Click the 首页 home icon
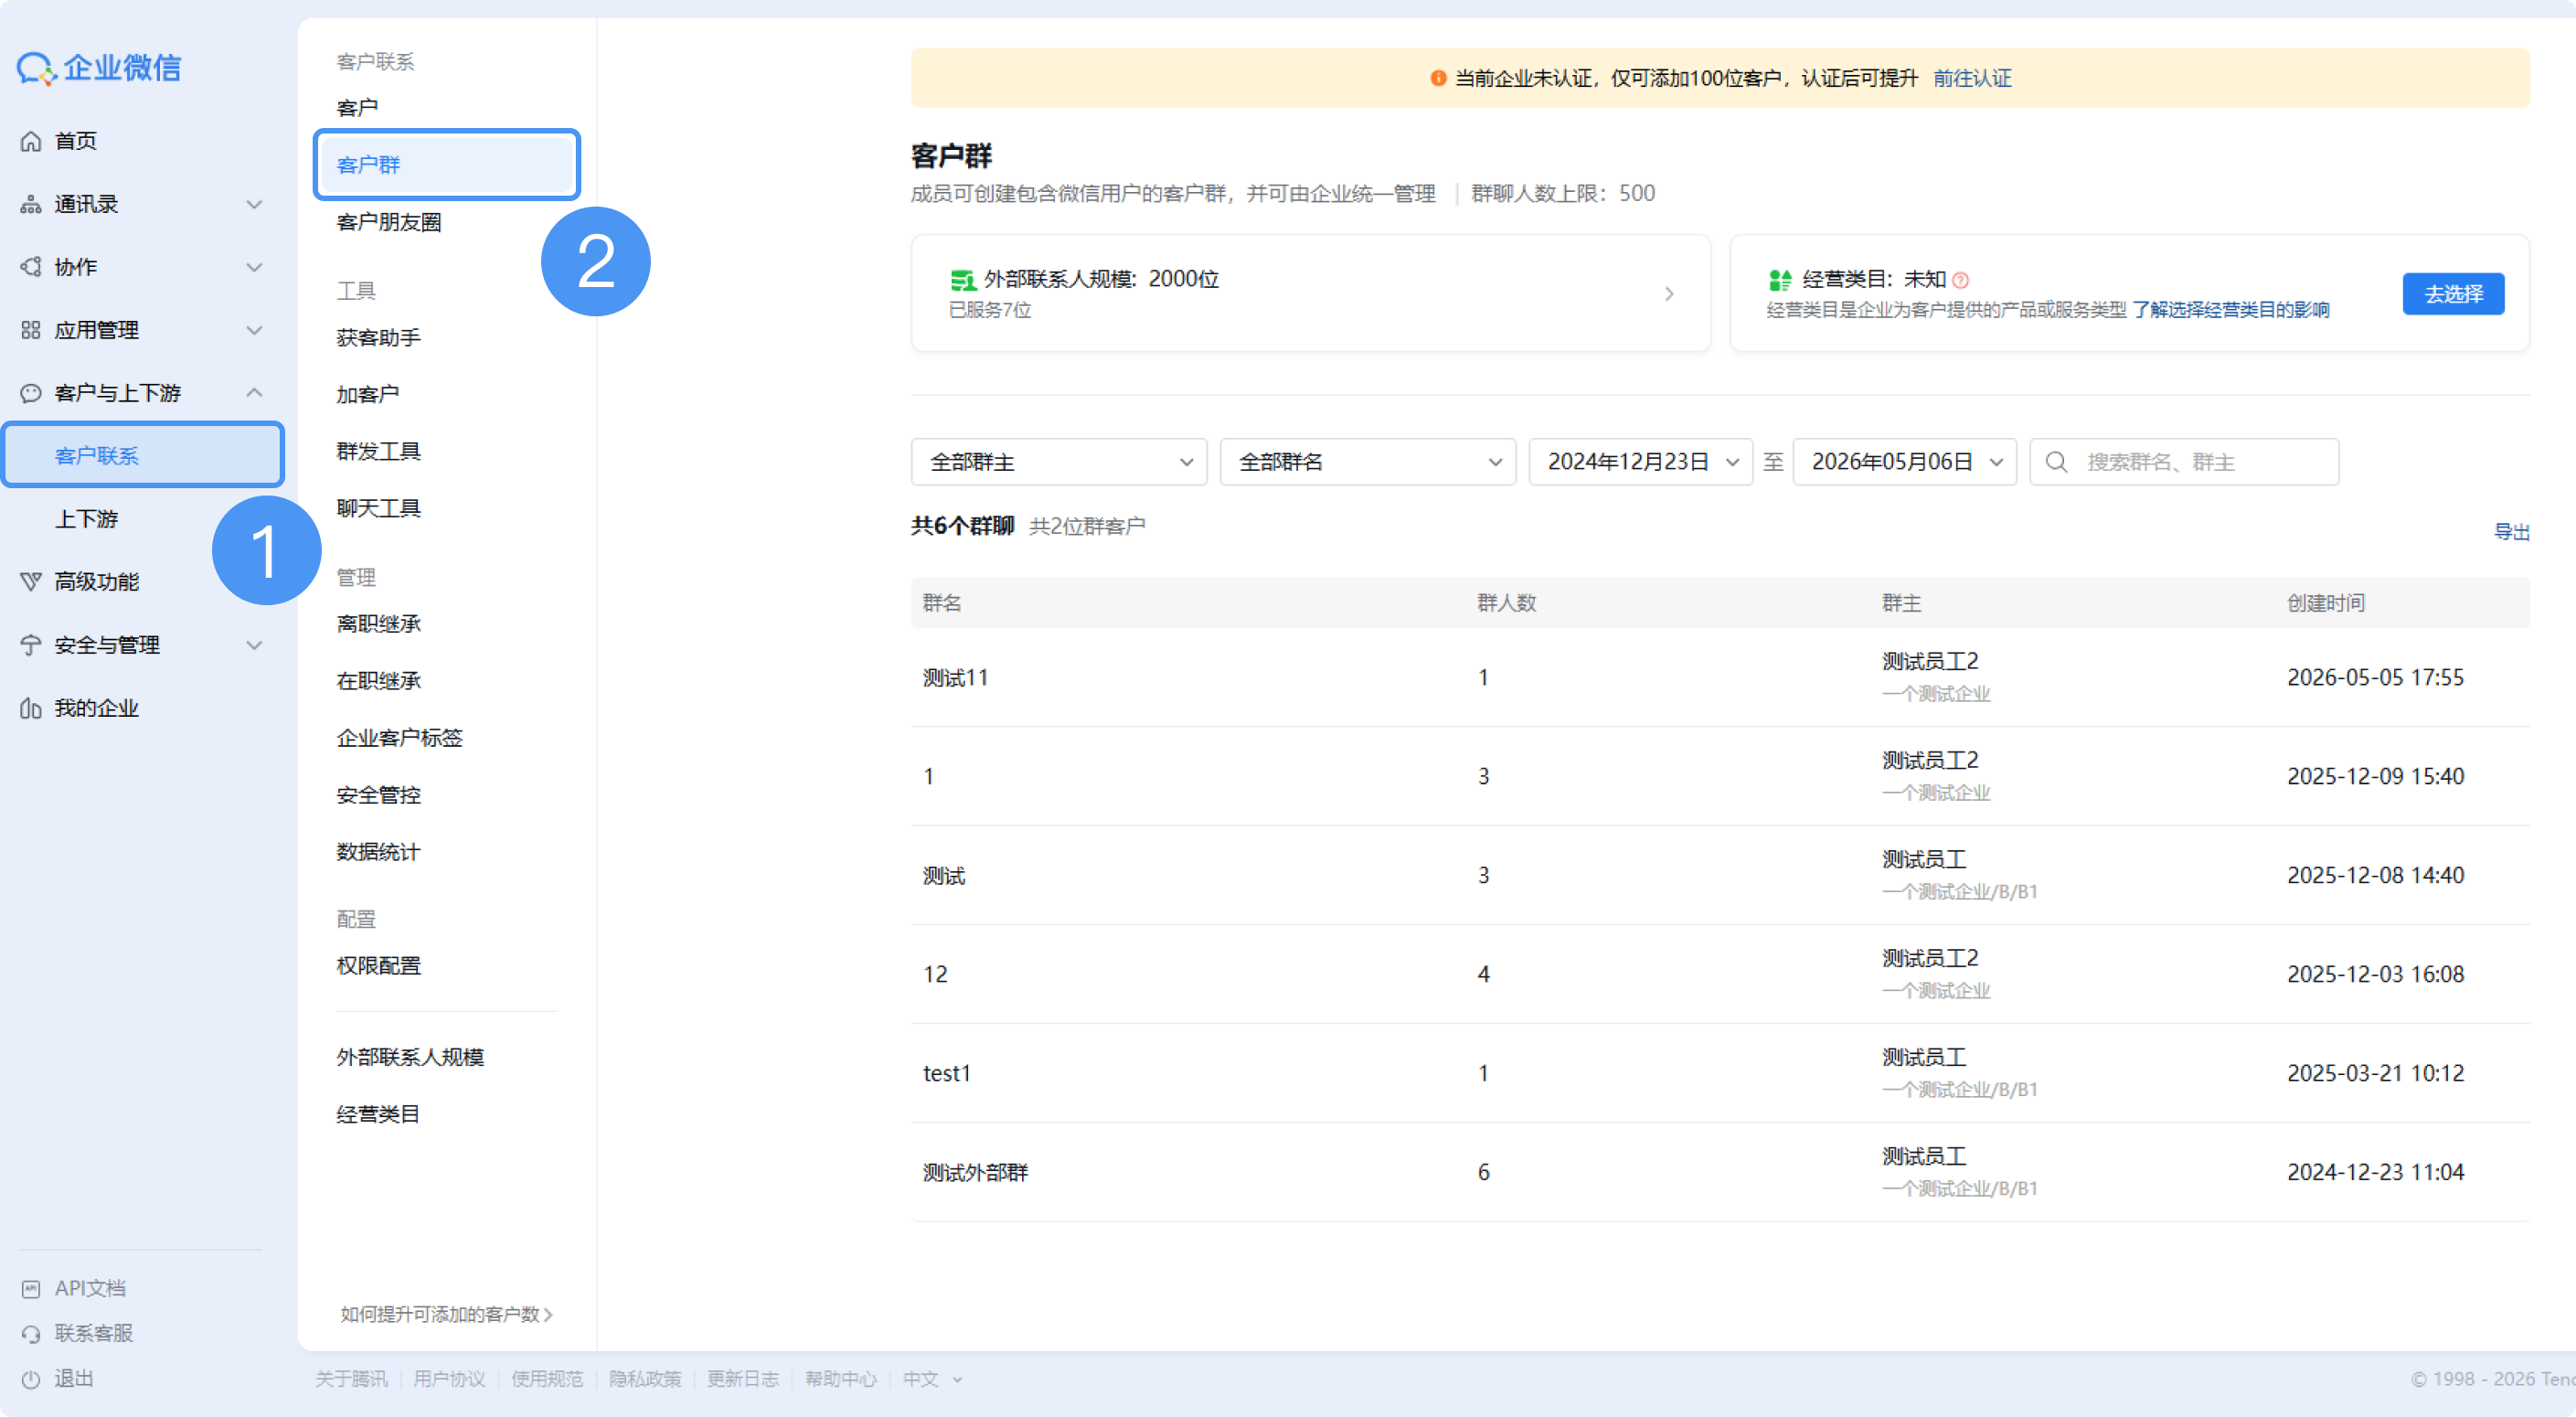The image size is (2576, 1417). coord(31,141)
